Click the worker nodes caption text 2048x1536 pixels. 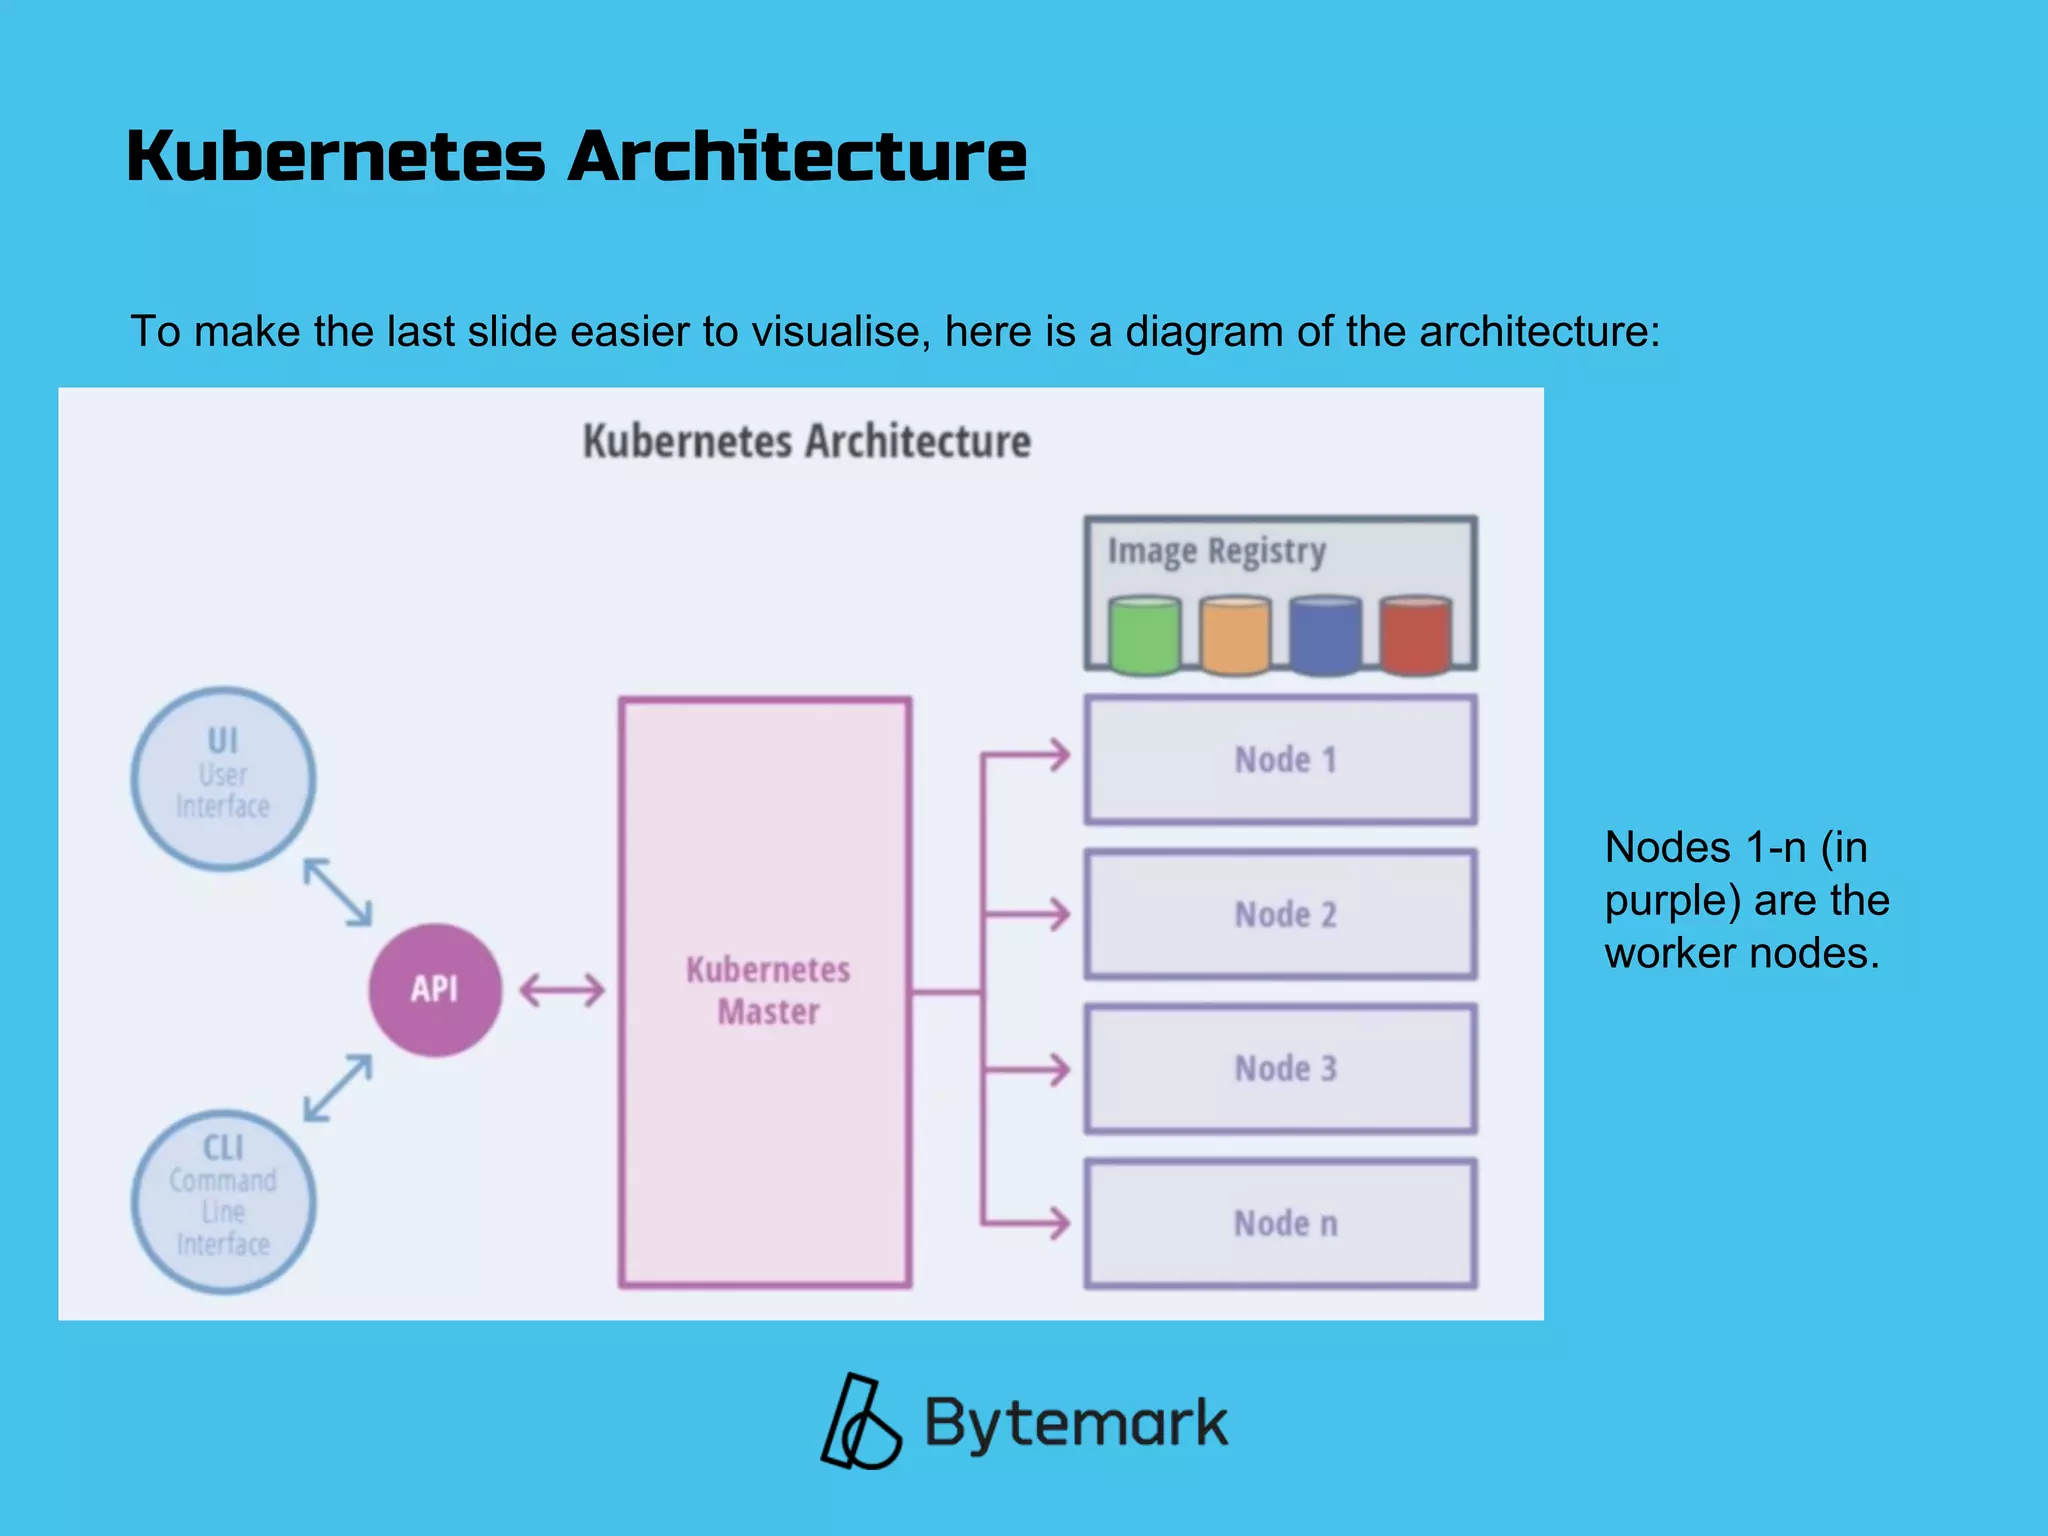(1746, 900)
